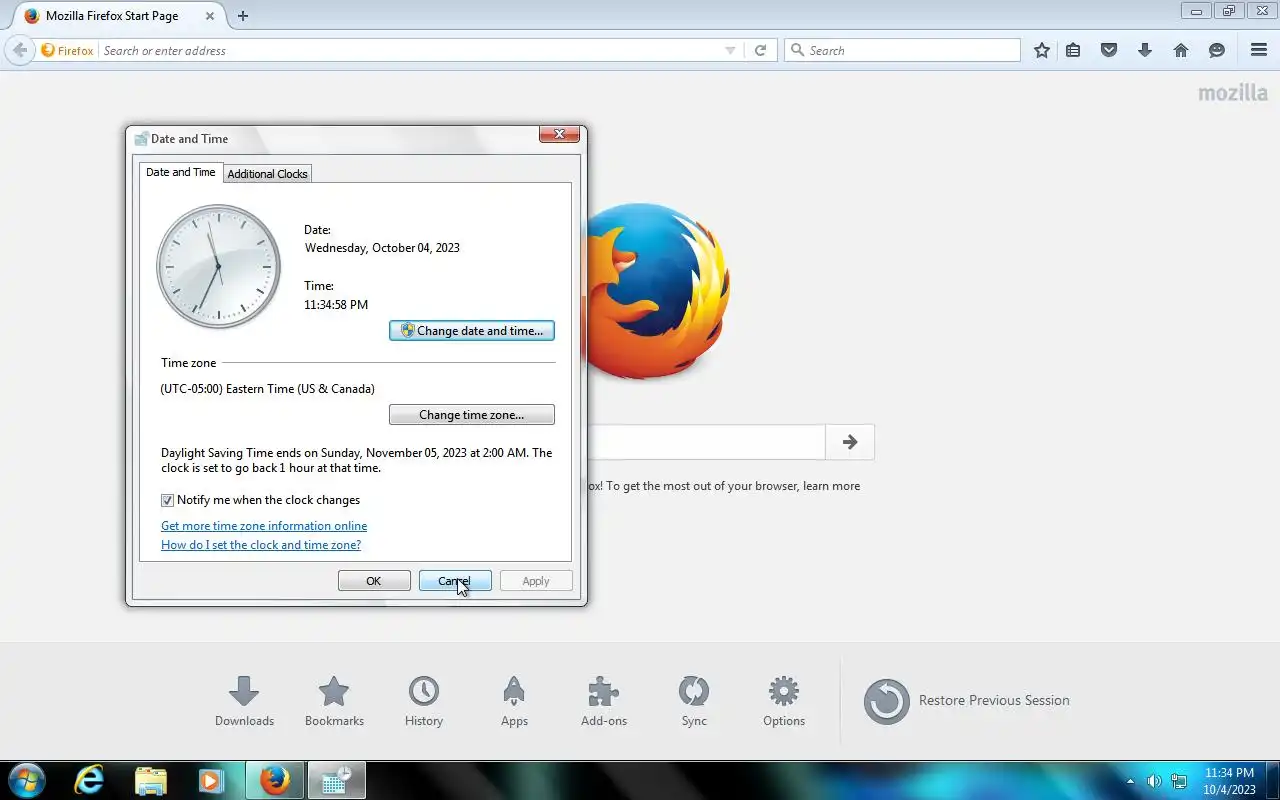Image resolution: width=1280 pixels, height=800 pixels.
Task: Click the taskbar clock 11:34 PM
Action: [x=1229, y=773]
